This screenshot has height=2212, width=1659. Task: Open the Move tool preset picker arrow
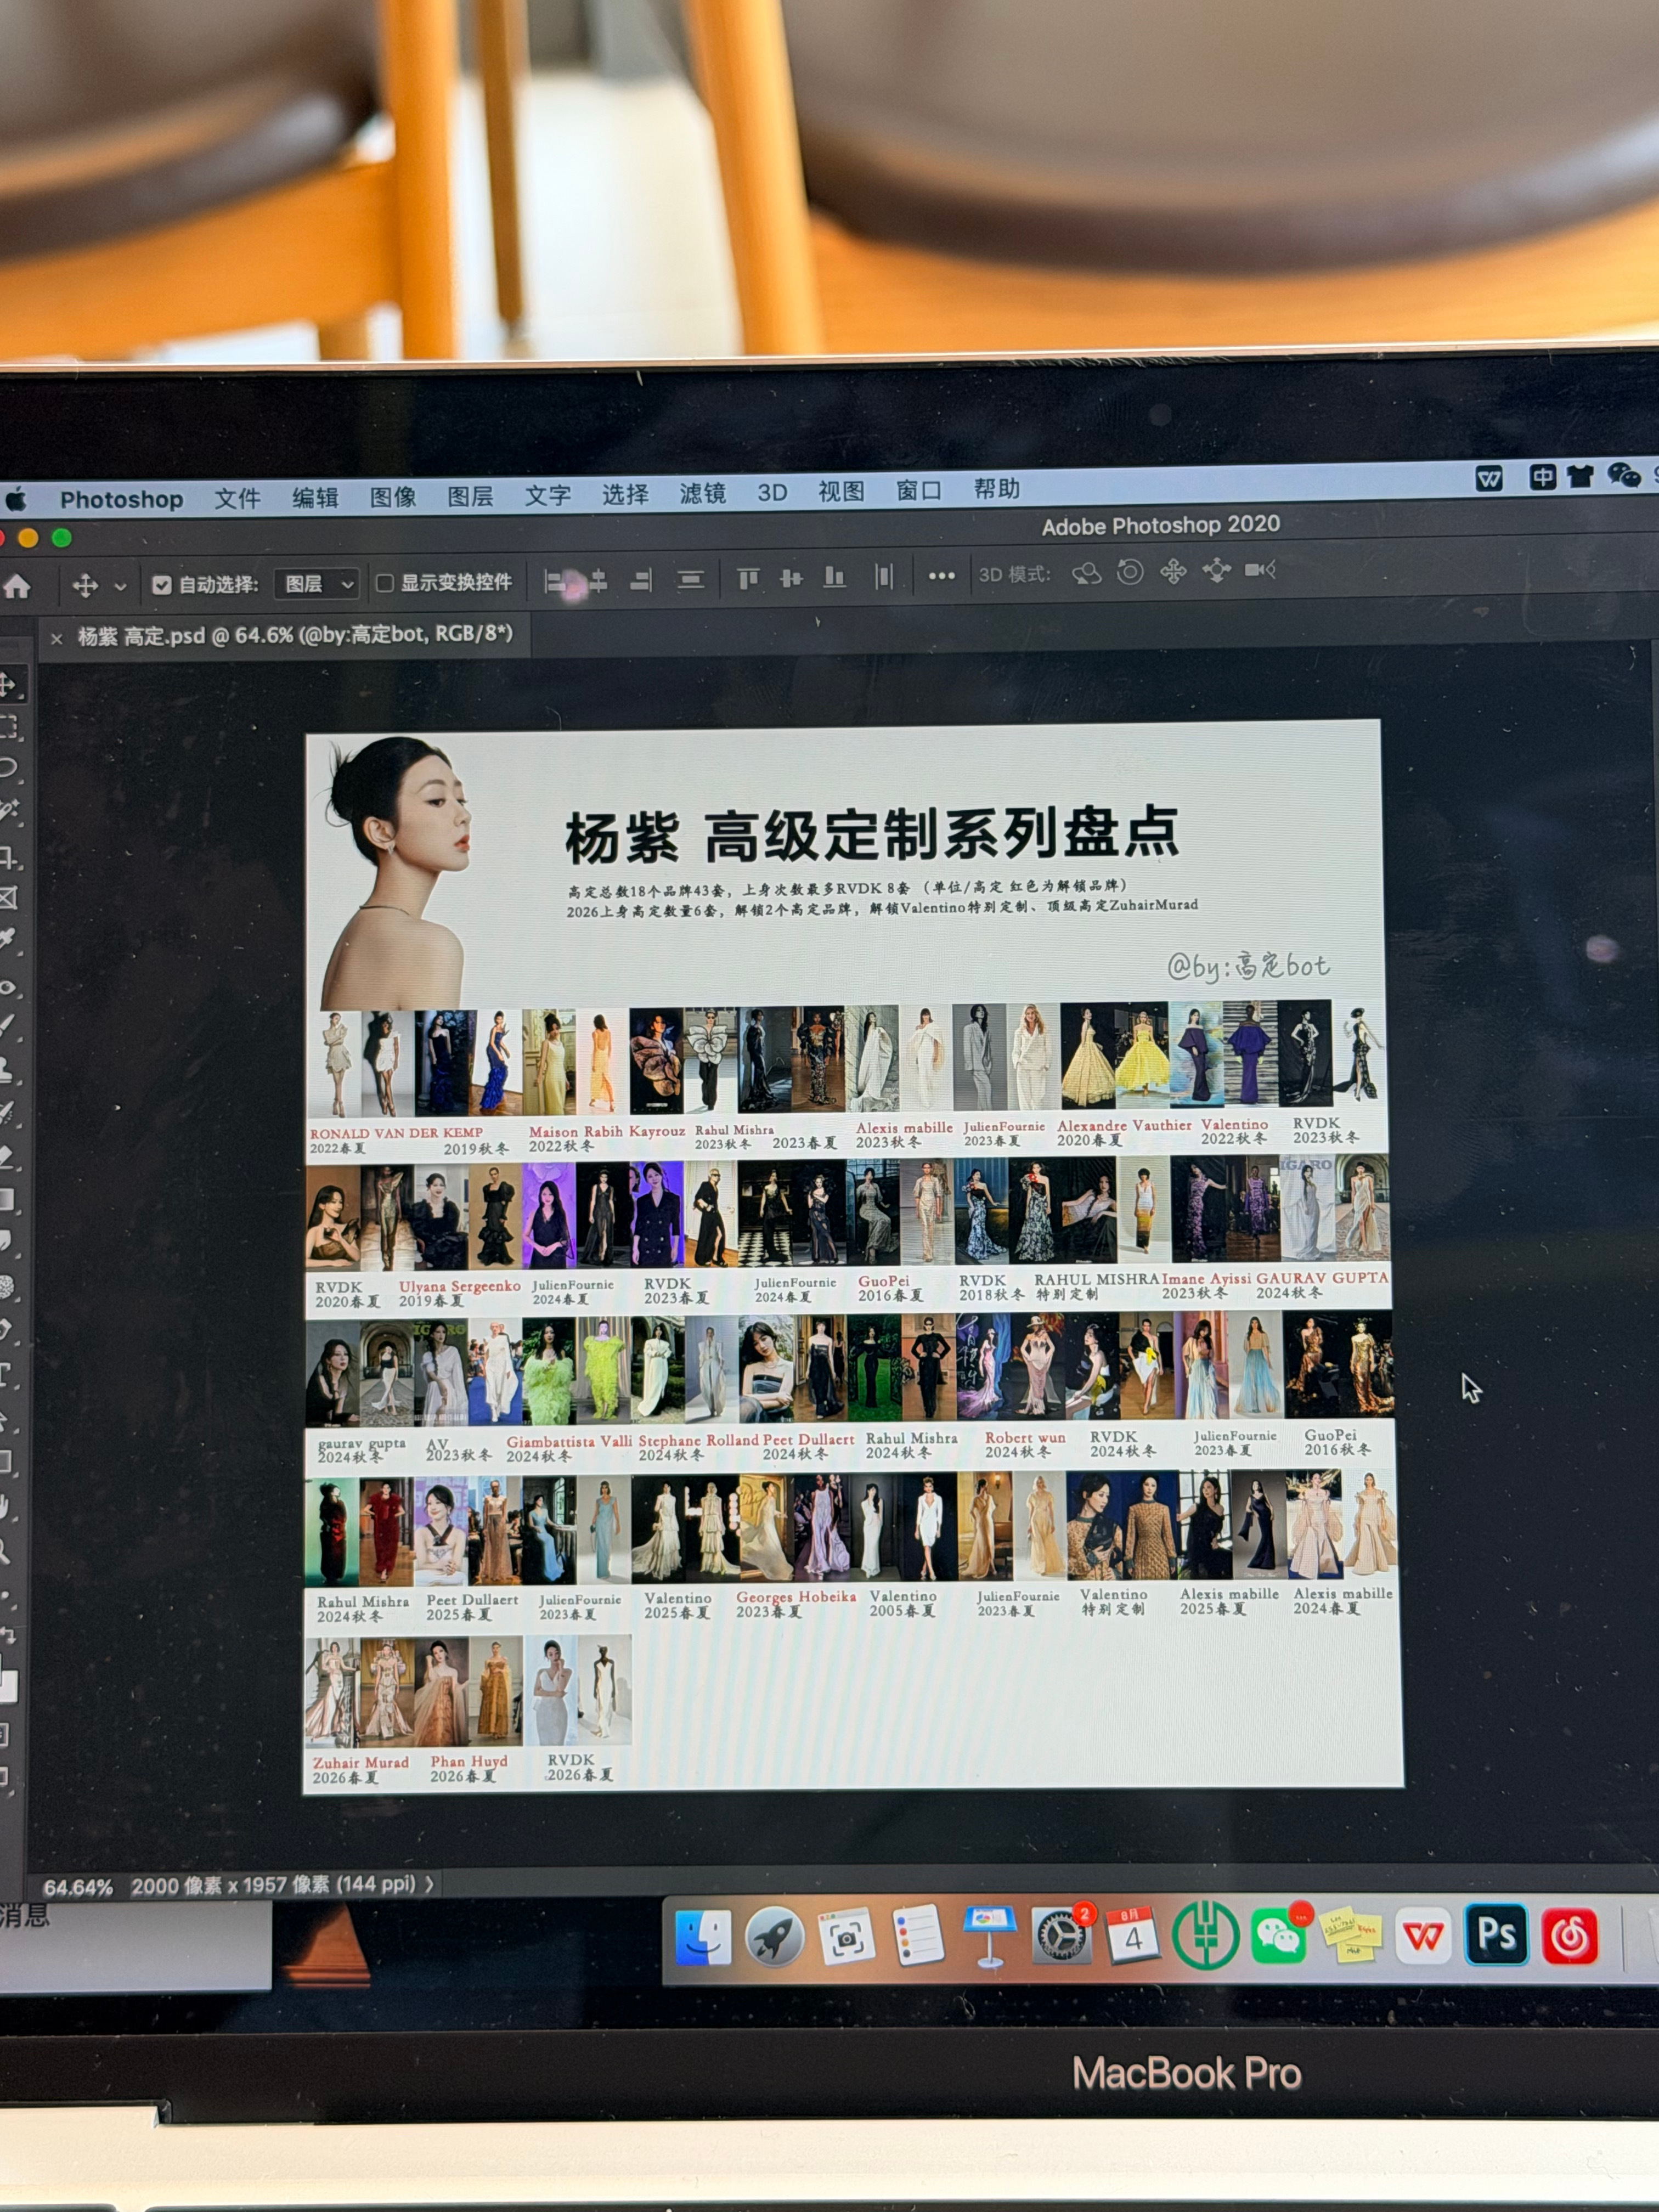(x=120, y=586)
